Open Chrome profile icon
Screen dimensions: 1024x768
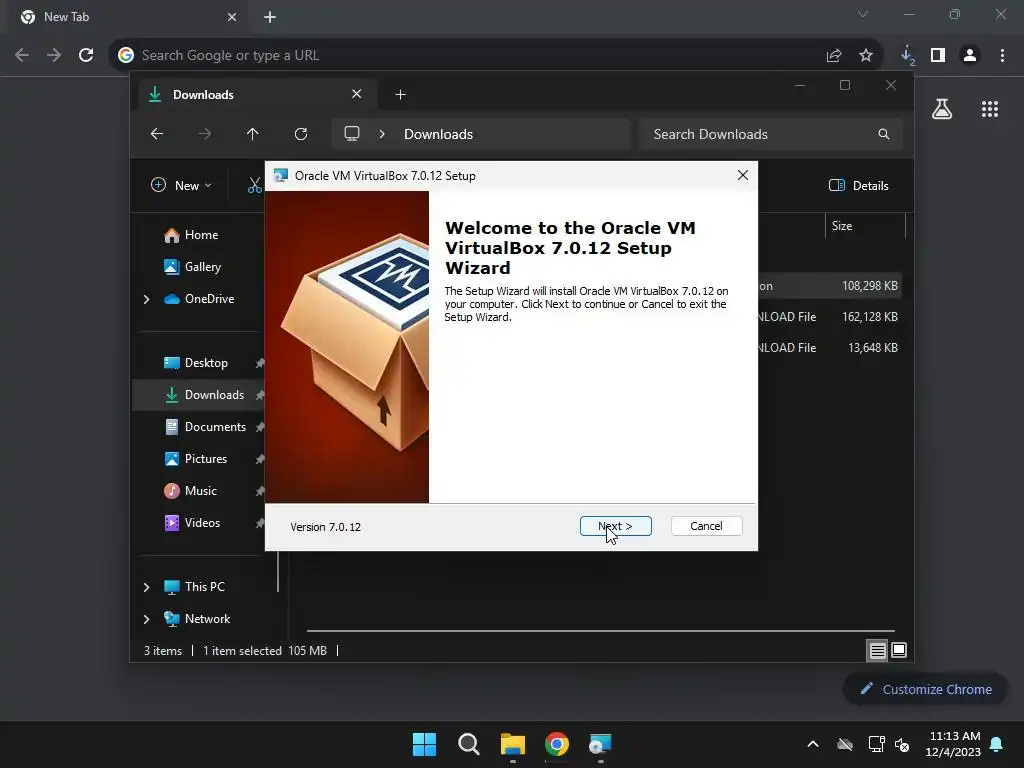point(970,56)
